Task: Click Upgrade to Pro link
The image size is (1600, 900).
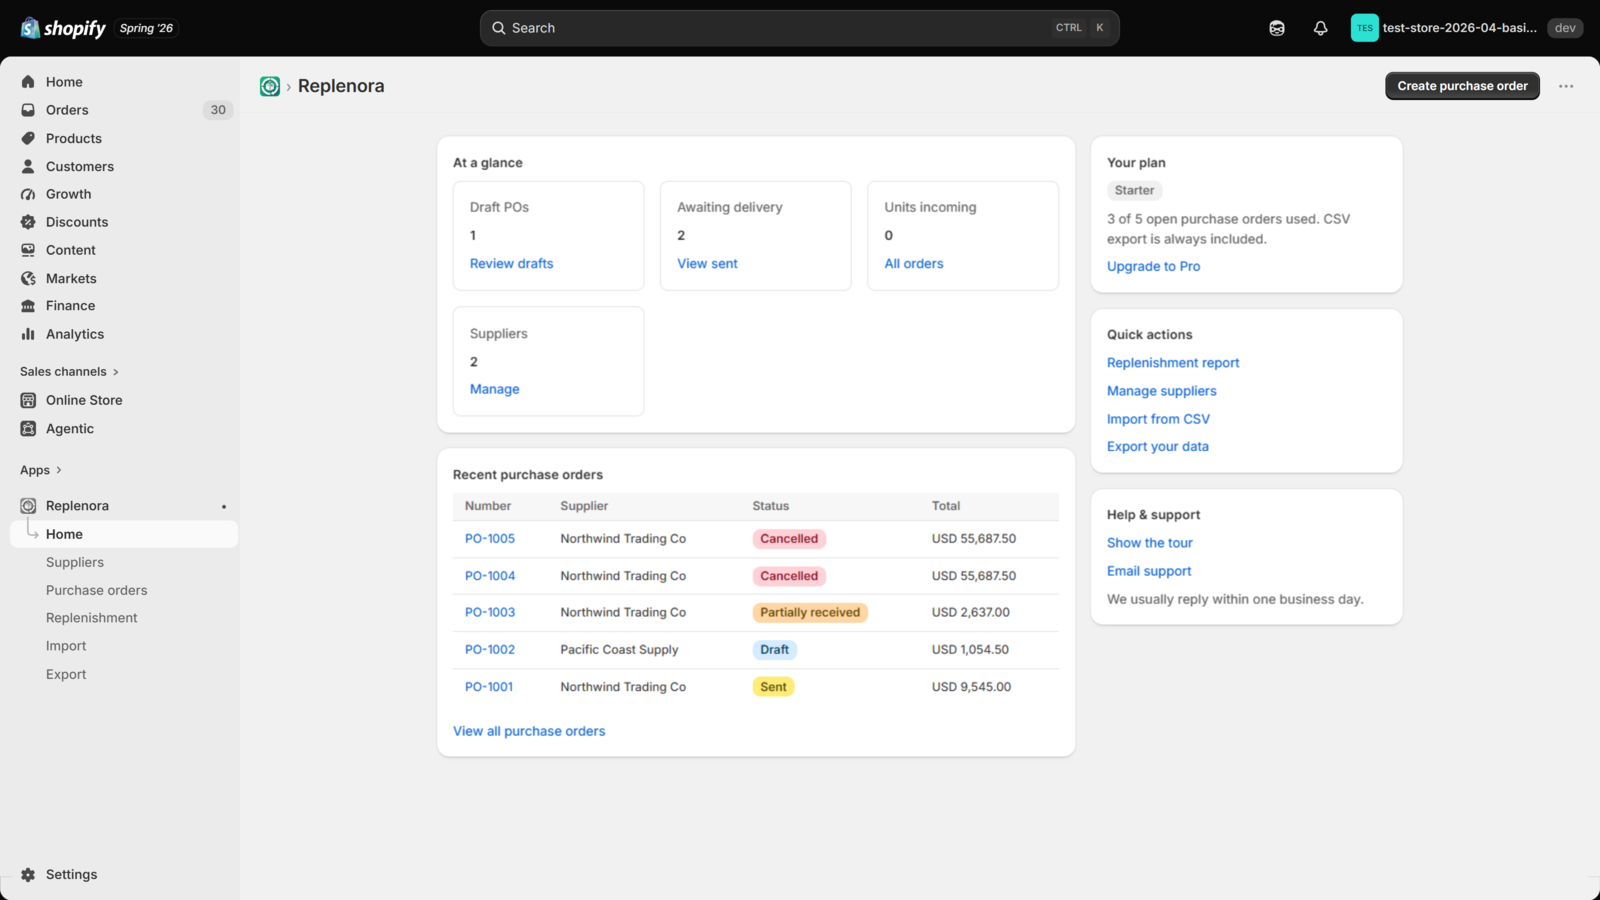Action: click(1153, 266)
